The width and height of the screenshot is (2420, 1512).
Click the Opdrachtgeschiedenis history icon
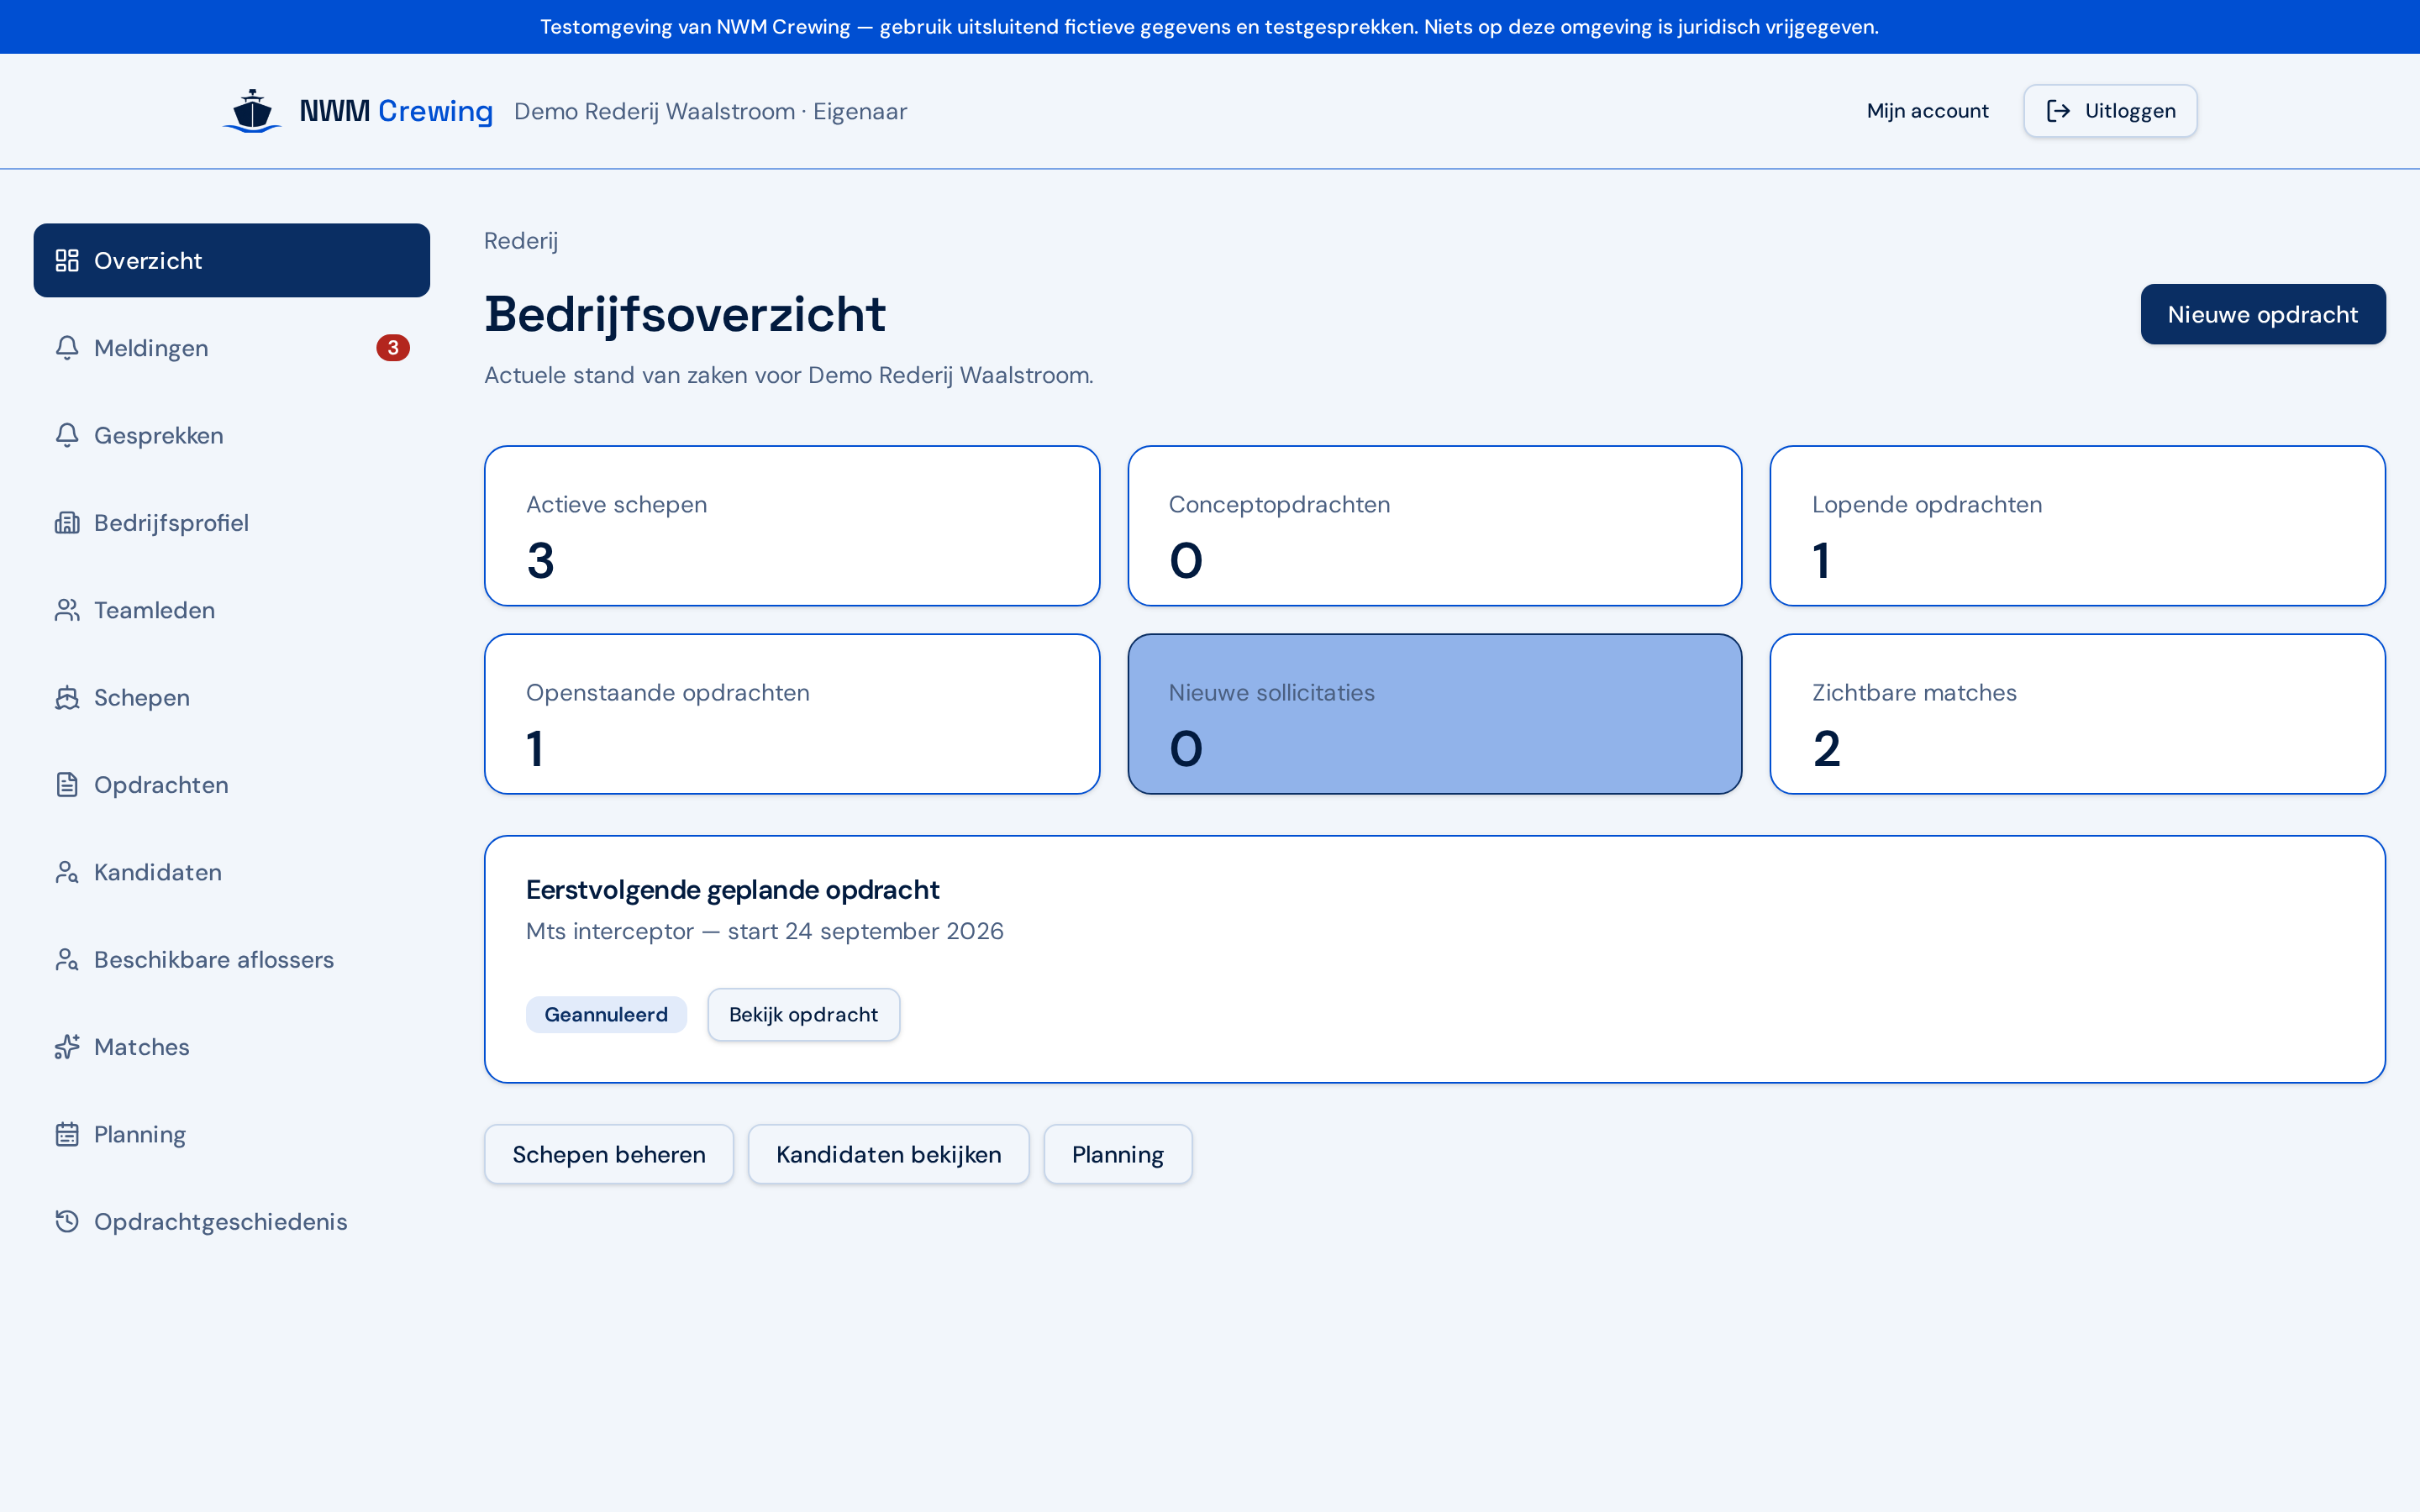tap(67, 1221)
